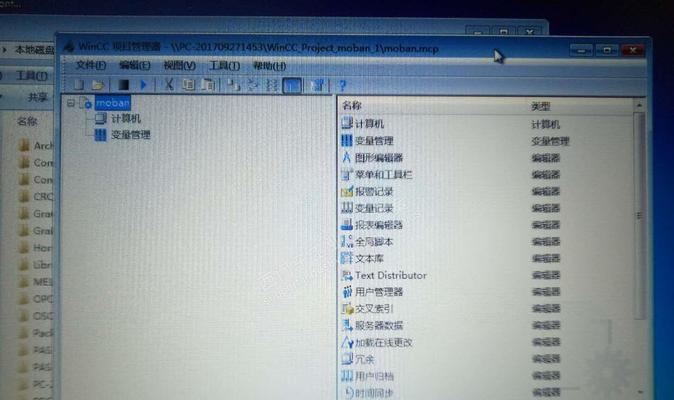Viewport: 674px width, 400px height.
Task: Open the 帮助(H) menu
Action: (x=270, y=66)
